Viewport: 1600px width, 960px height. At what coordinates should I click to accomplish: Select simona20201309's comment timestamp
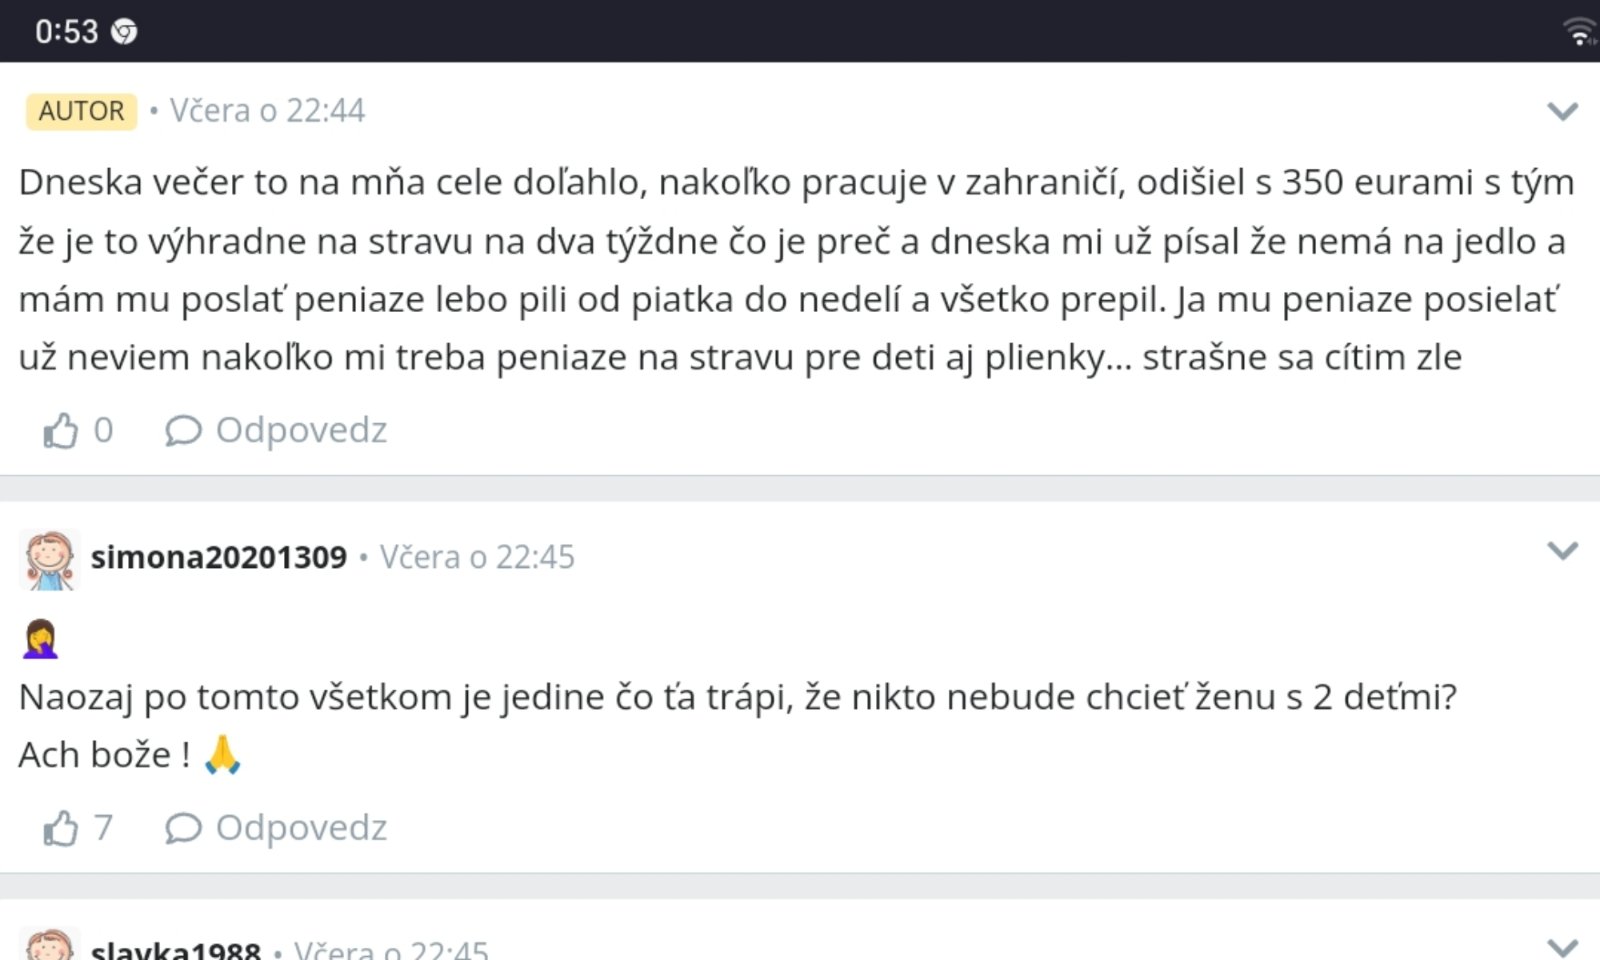point(477,557)
